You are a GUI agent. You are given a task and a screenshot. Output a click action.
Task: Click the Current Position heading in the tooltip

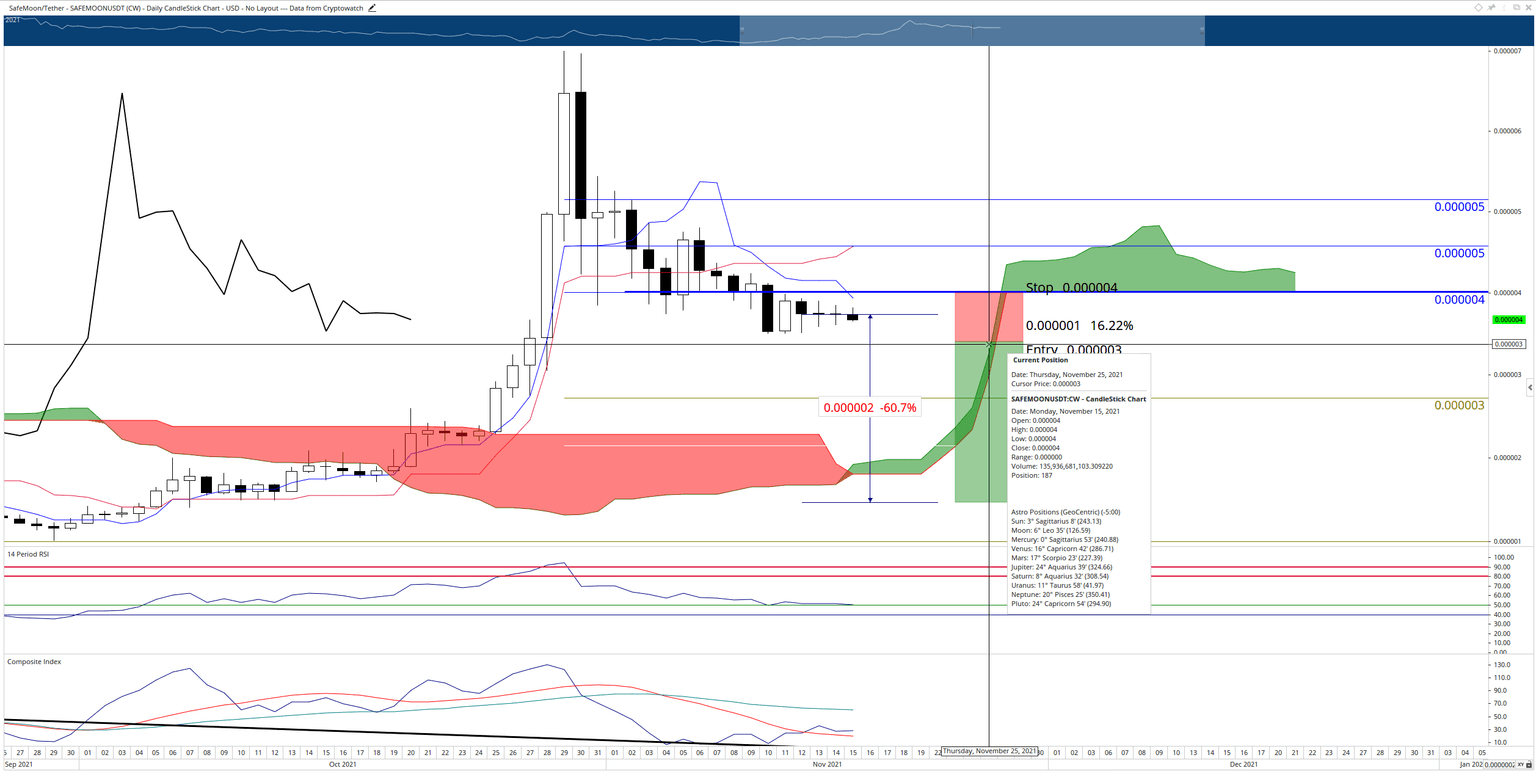(x=1040, y=360)
